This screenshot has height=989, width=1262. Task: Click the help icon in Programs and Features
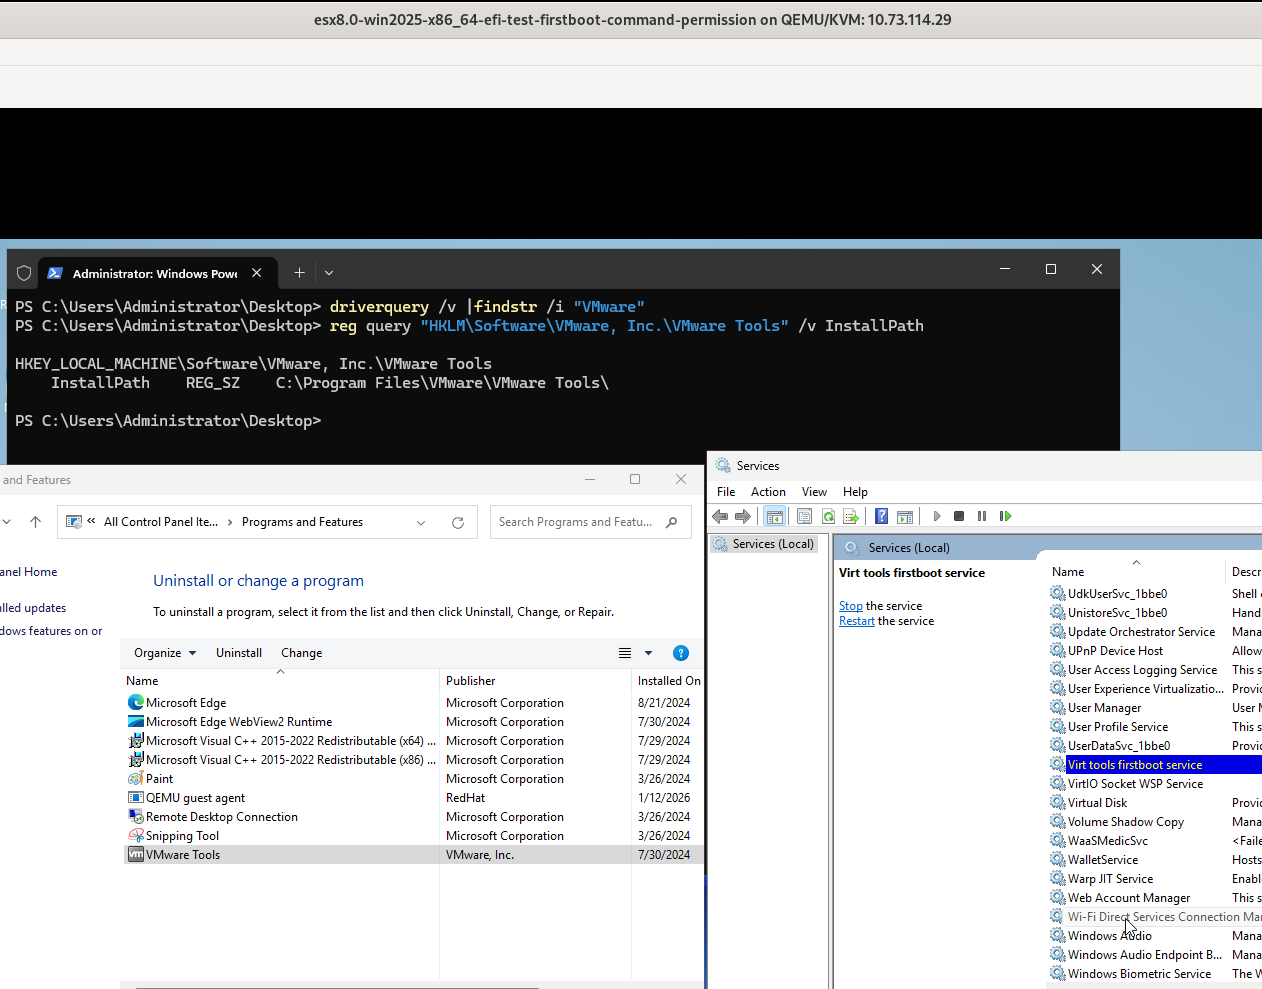681,653
